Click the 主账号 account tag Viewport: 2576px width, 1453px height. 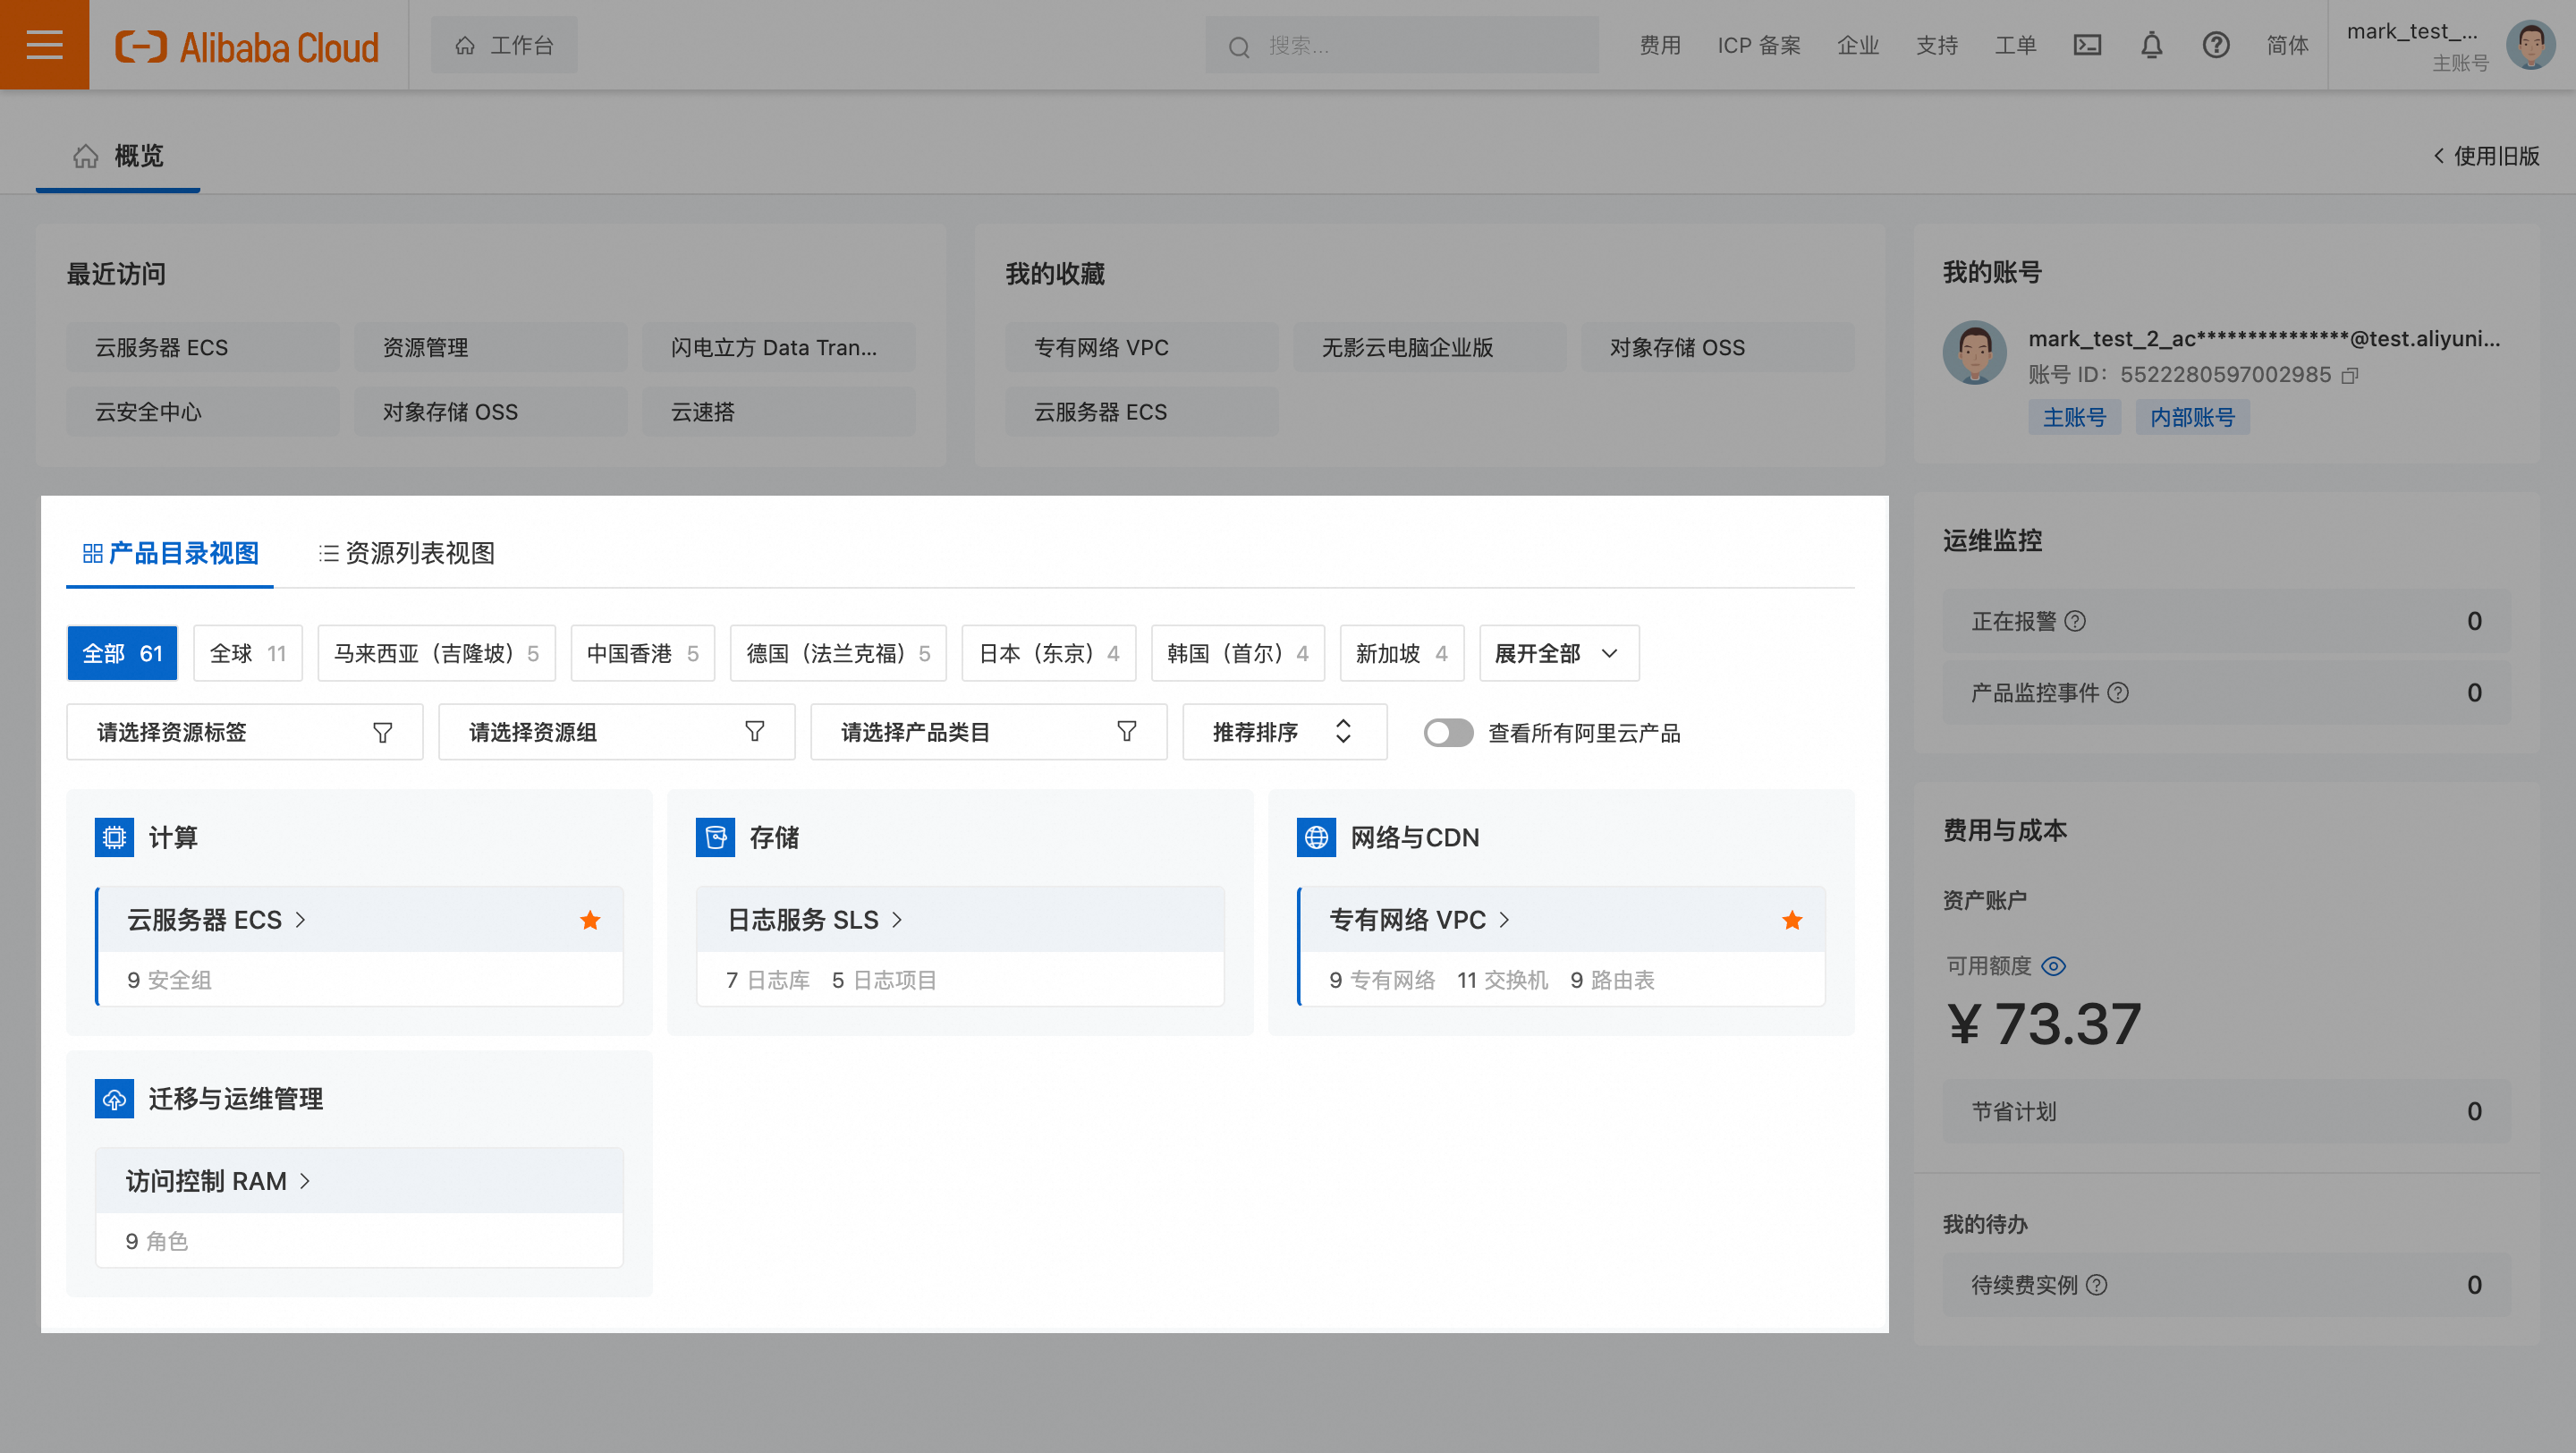[x=2074, y=417]
